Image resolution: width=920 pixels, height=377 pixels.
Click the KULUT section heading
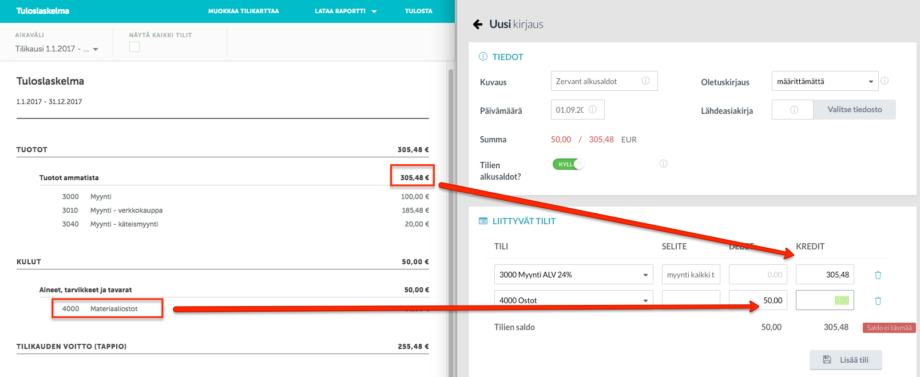28,262
